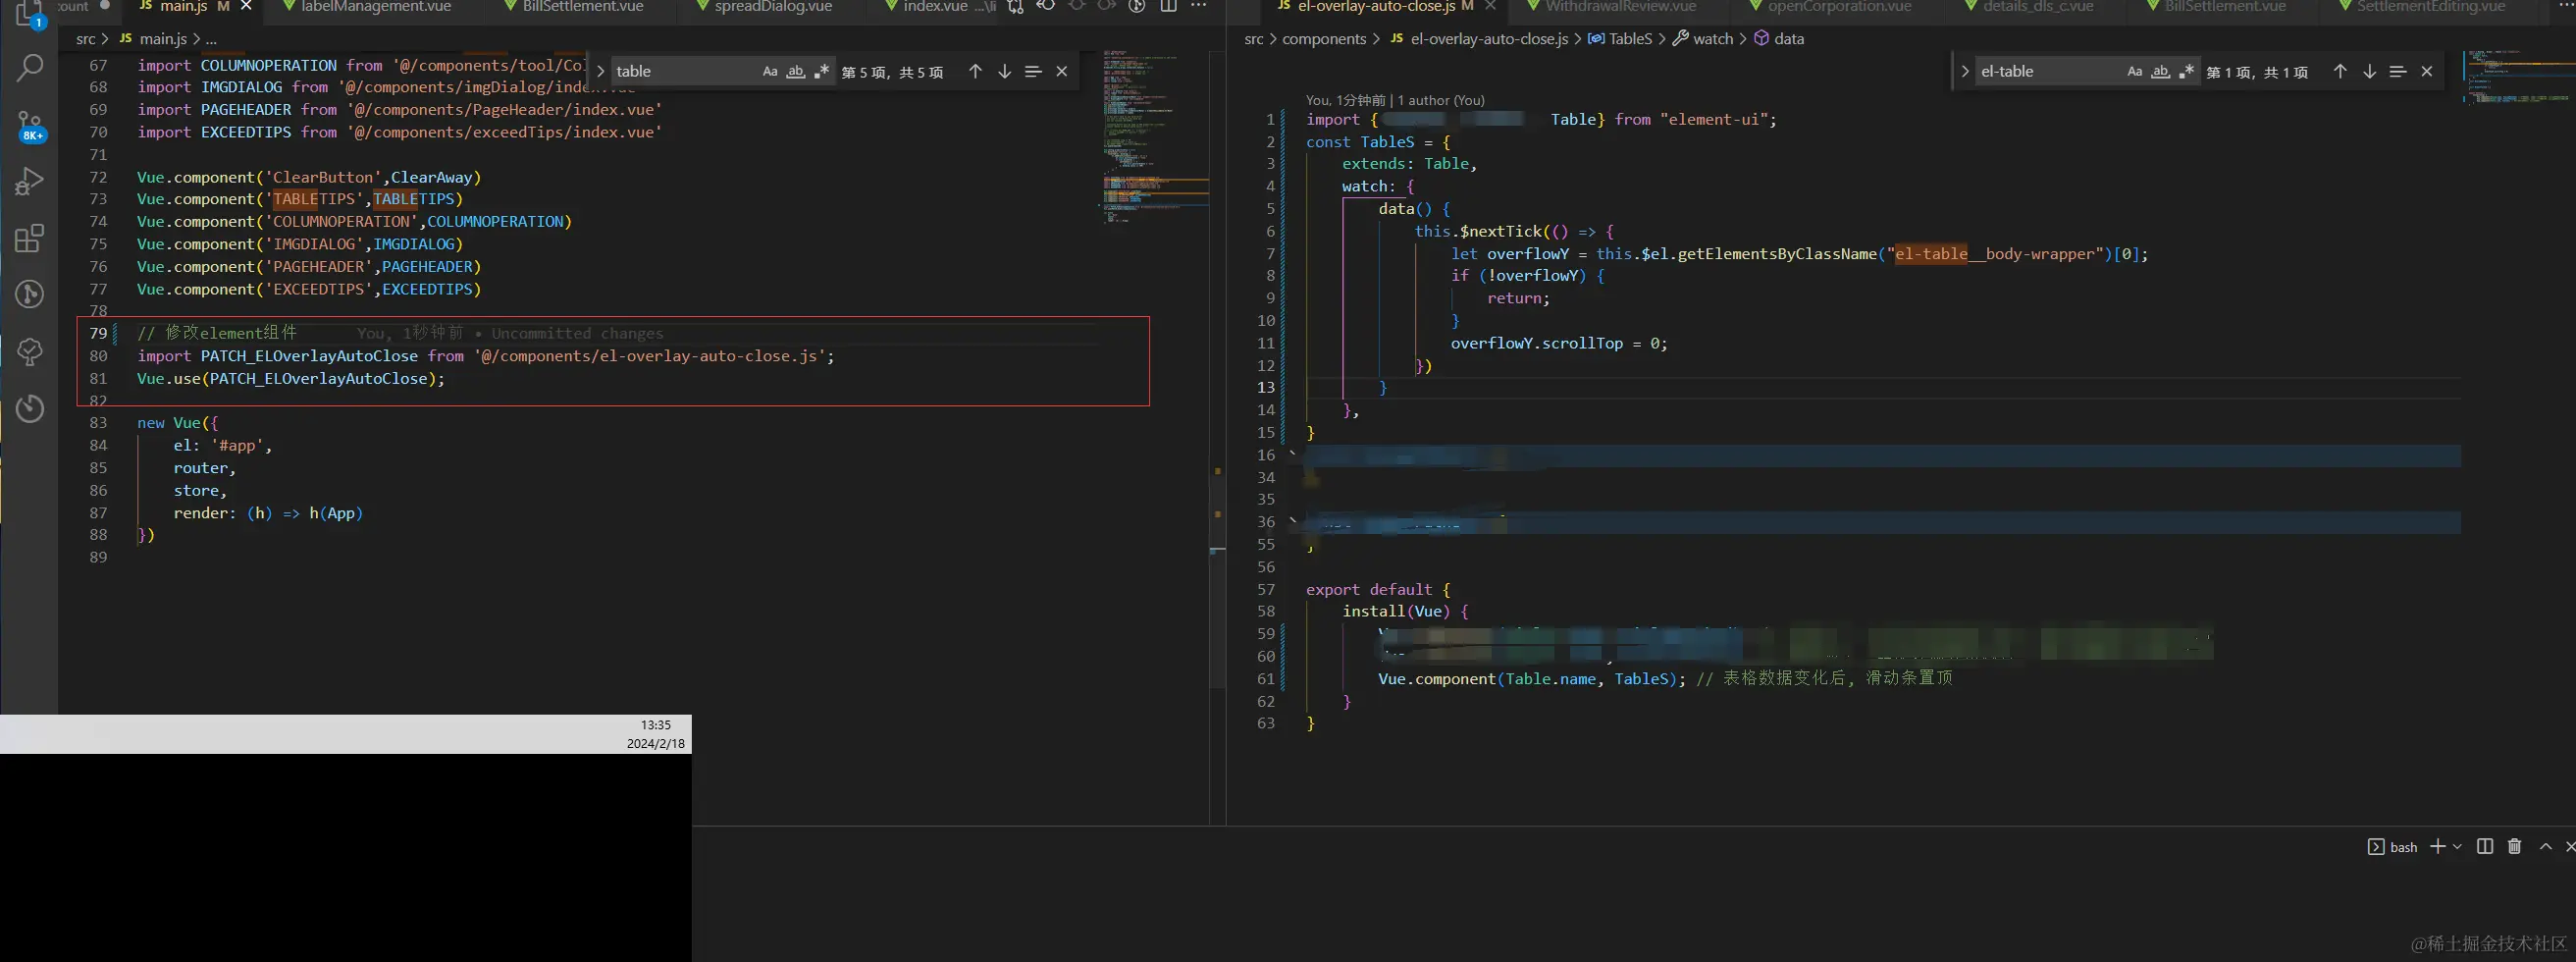2576x962 pixels.
Task: Open new terminal profile dropdown arrow
Action: click(x=2457, y=847)
